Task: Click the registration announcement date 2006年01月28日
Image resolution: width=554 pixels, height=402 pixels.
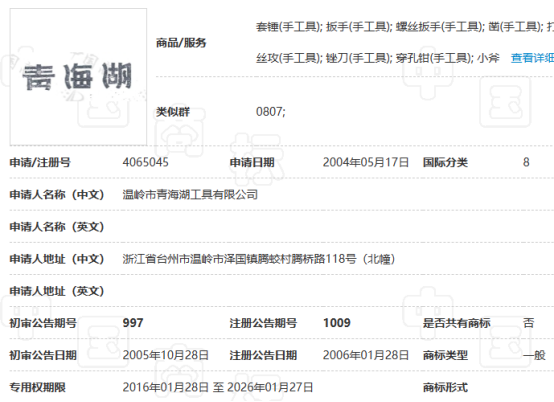Action: pyautogui.click(x=366, y=355)
